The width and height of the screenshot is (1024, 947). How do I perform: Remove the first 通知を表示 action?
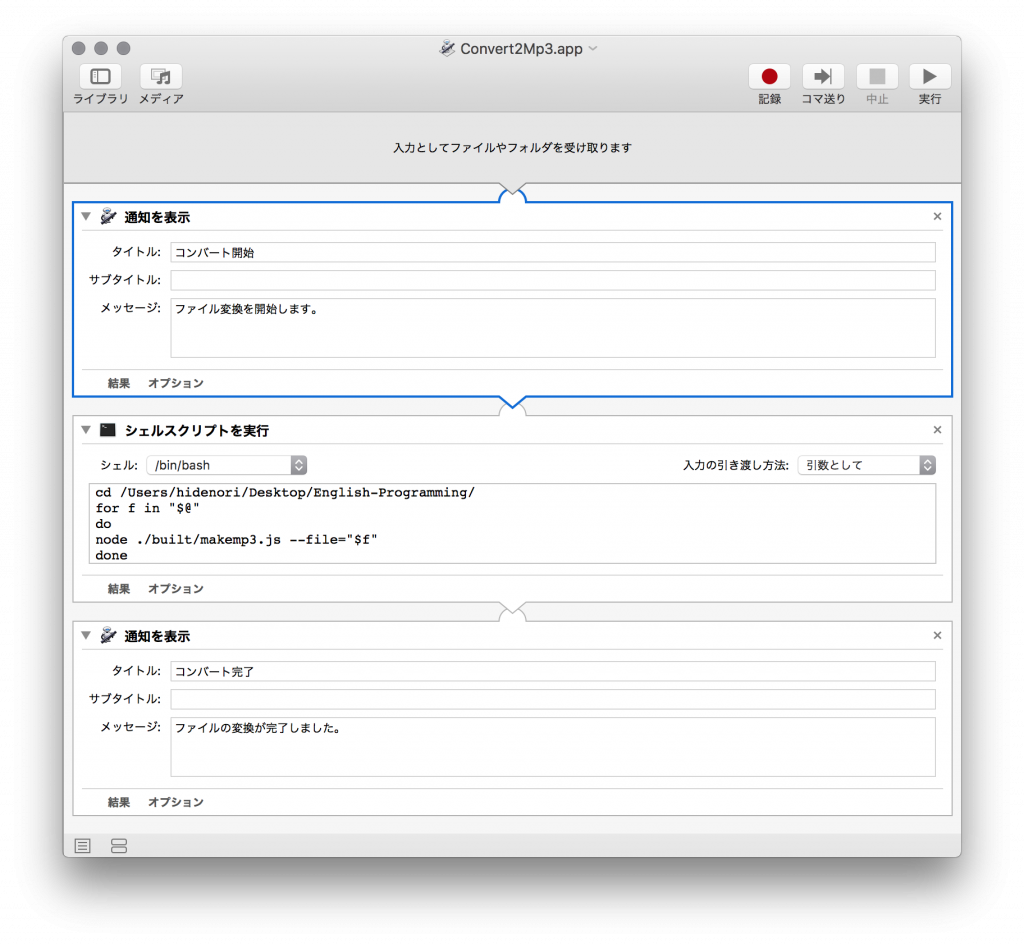pos(937,216)
